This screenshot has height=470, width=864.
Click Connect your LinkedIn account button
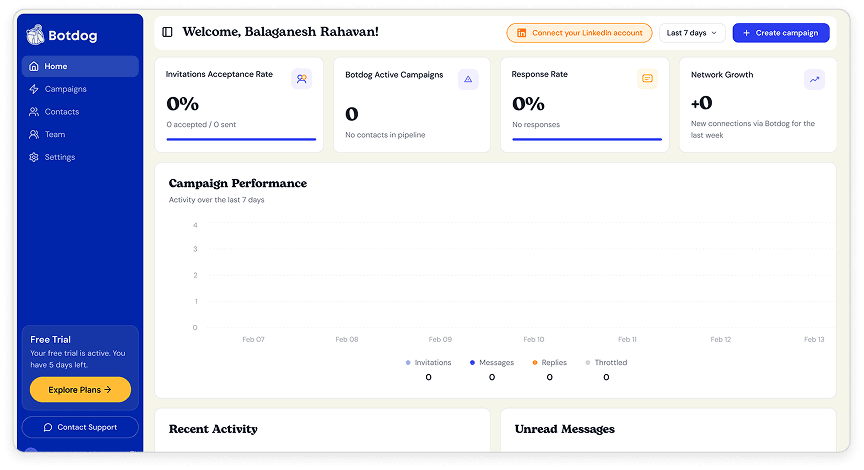579,33
